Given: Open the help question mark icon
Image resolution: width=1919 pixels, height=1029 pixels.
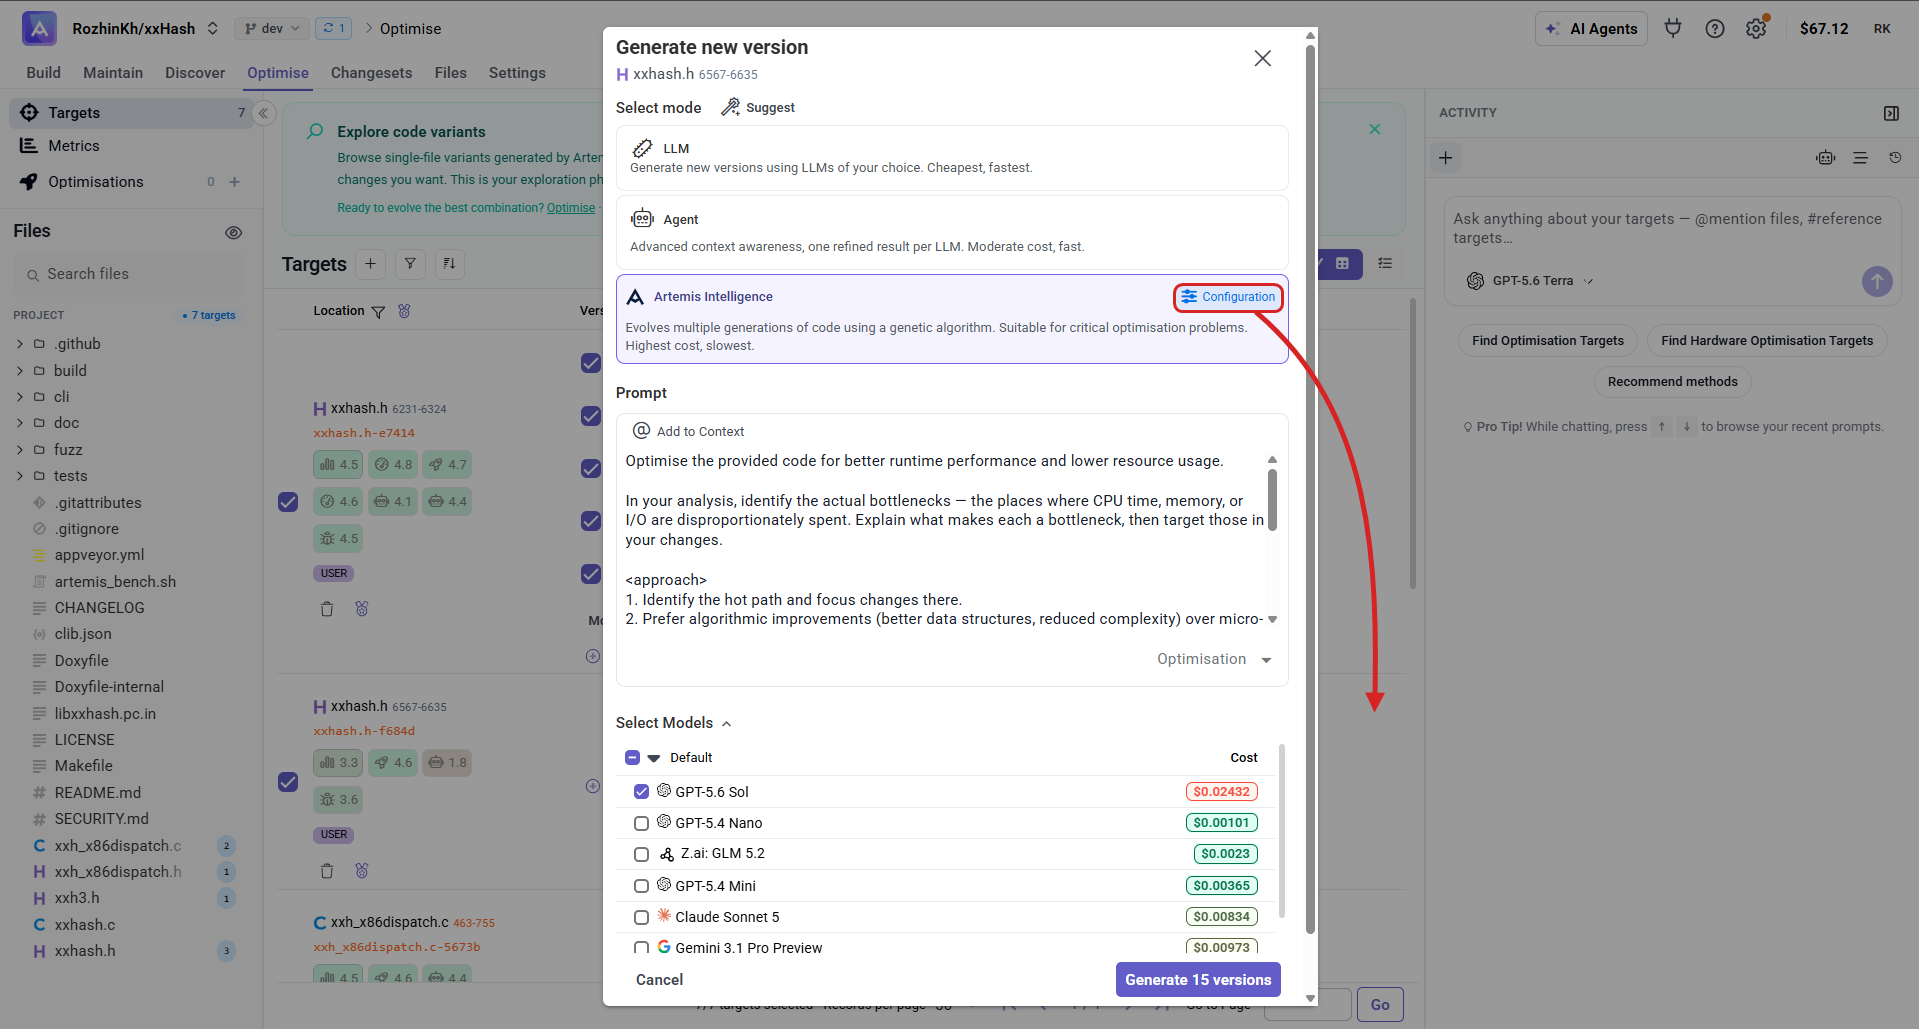Looking at the screenshot, I should point(1715,29).
